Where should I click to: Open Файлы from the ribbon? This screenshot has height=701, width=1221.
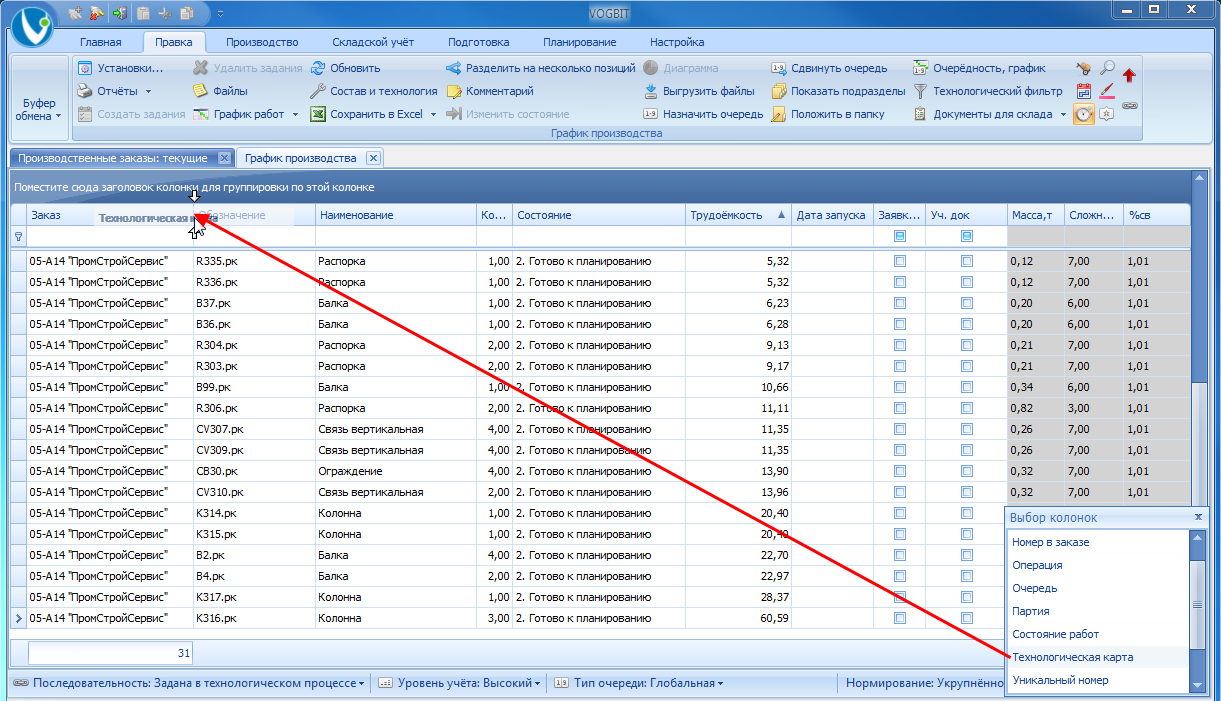point(220,91)
